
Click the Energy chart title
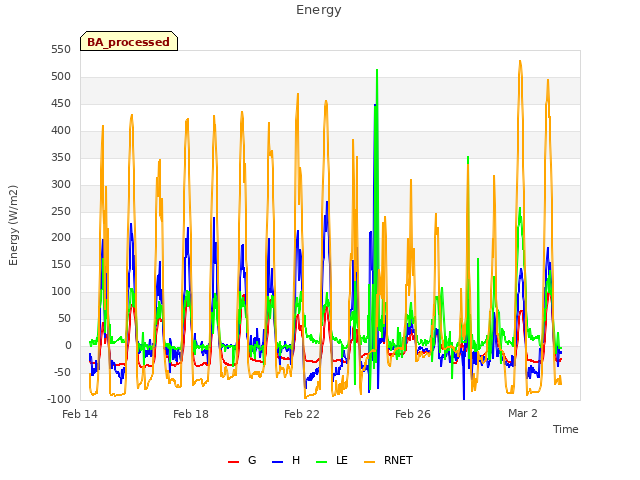318,10
